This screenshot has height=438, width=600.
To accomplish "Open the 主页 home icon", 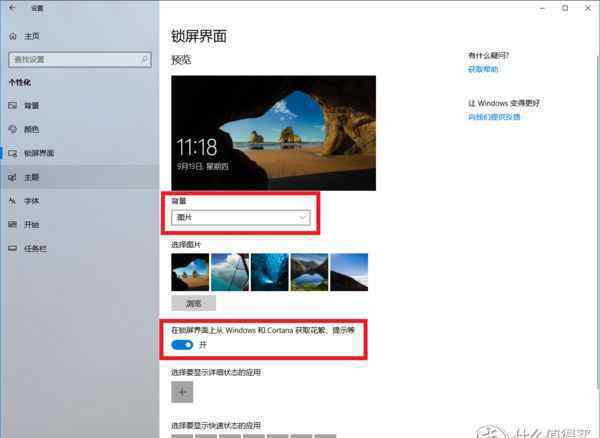I will 13,36.
